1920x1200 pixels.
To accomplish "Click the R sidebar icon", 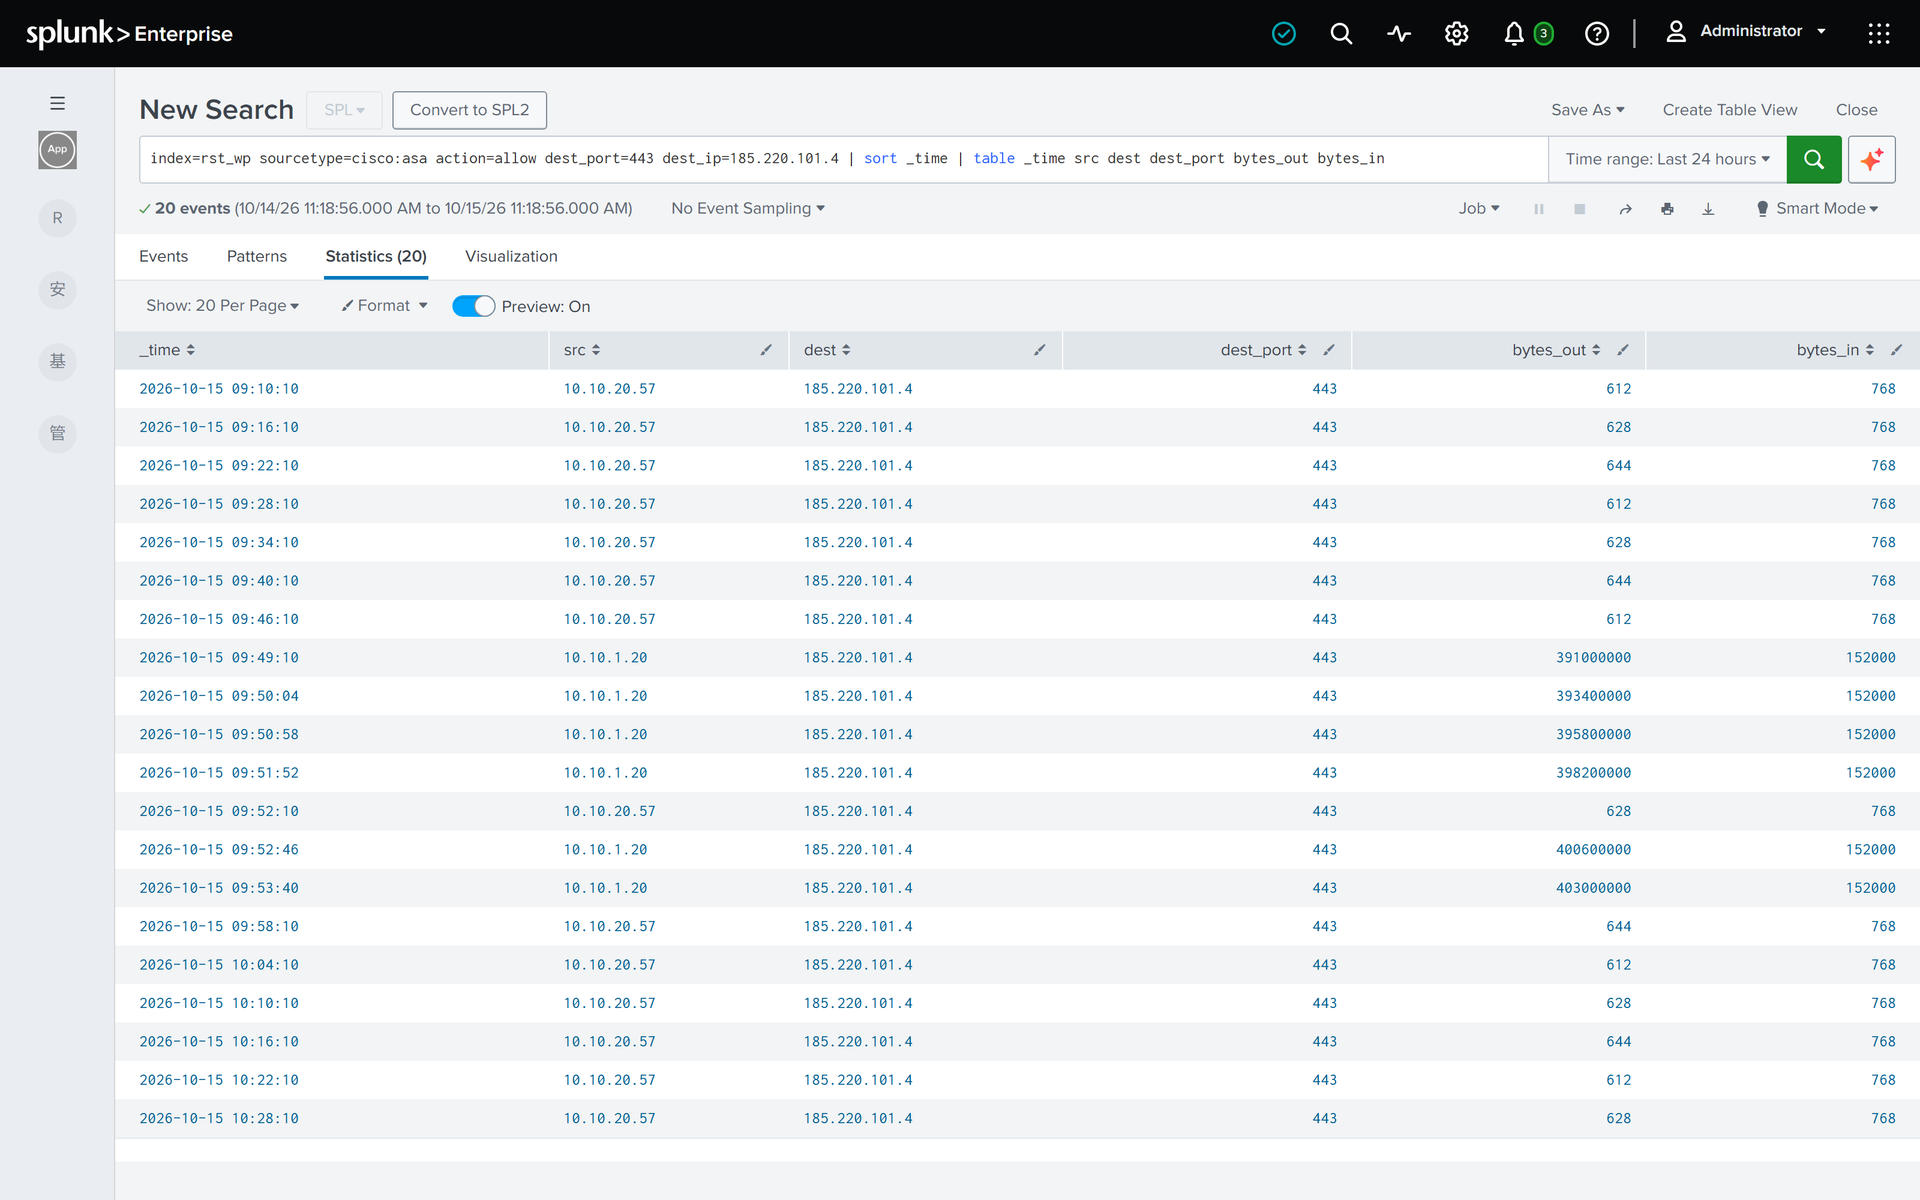I will pos(58,218).
